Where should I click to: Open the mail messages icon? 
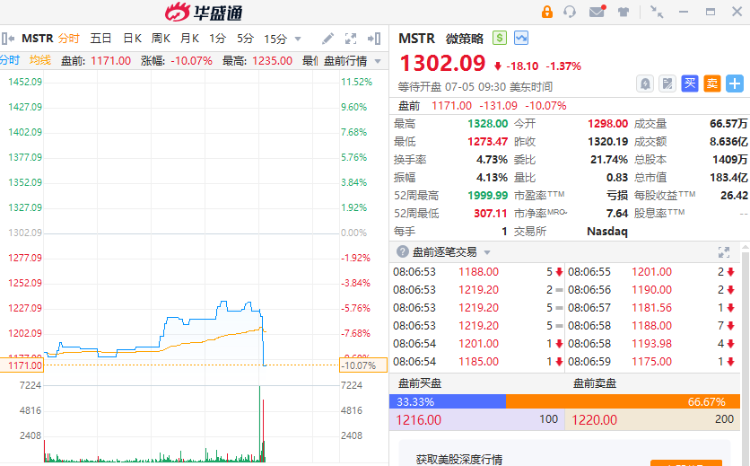point(597,11)
